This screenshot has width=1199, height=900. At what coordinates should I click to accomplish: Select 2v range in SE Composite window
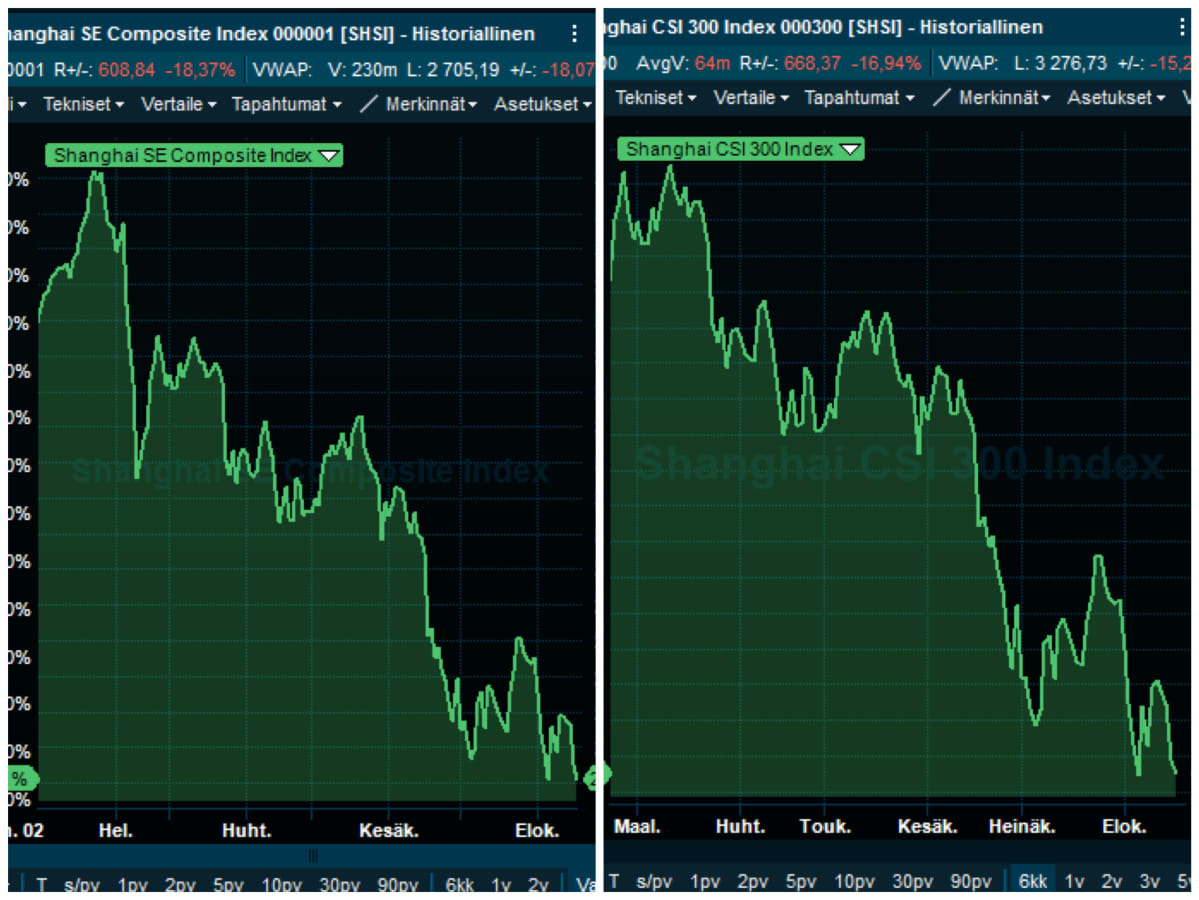[x=538, y=885]
